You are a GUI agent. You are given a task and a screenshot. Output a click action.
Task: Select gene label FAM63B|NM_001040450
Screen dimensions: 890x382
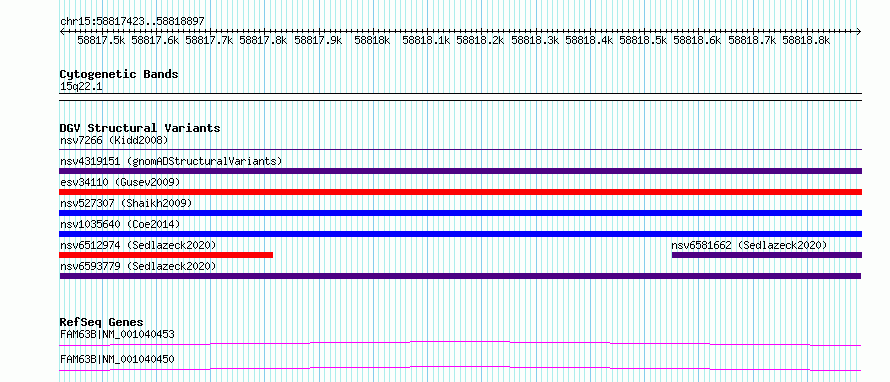click(117, 359)
